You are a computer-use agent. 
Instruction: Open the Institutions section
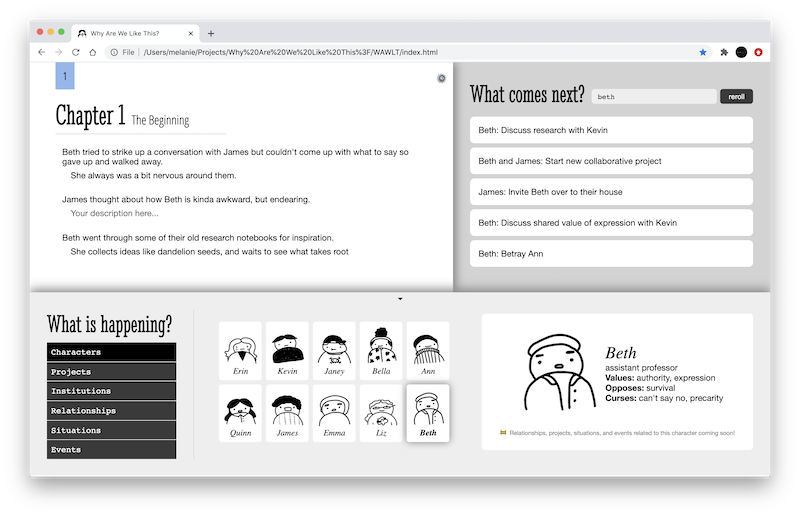111,391
